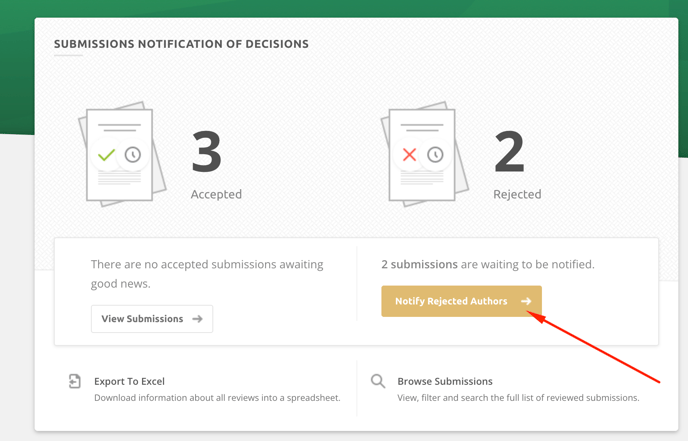Click the Submissions Notification of Decisions heading
The image size is (688, 441).
coord(181,44)
